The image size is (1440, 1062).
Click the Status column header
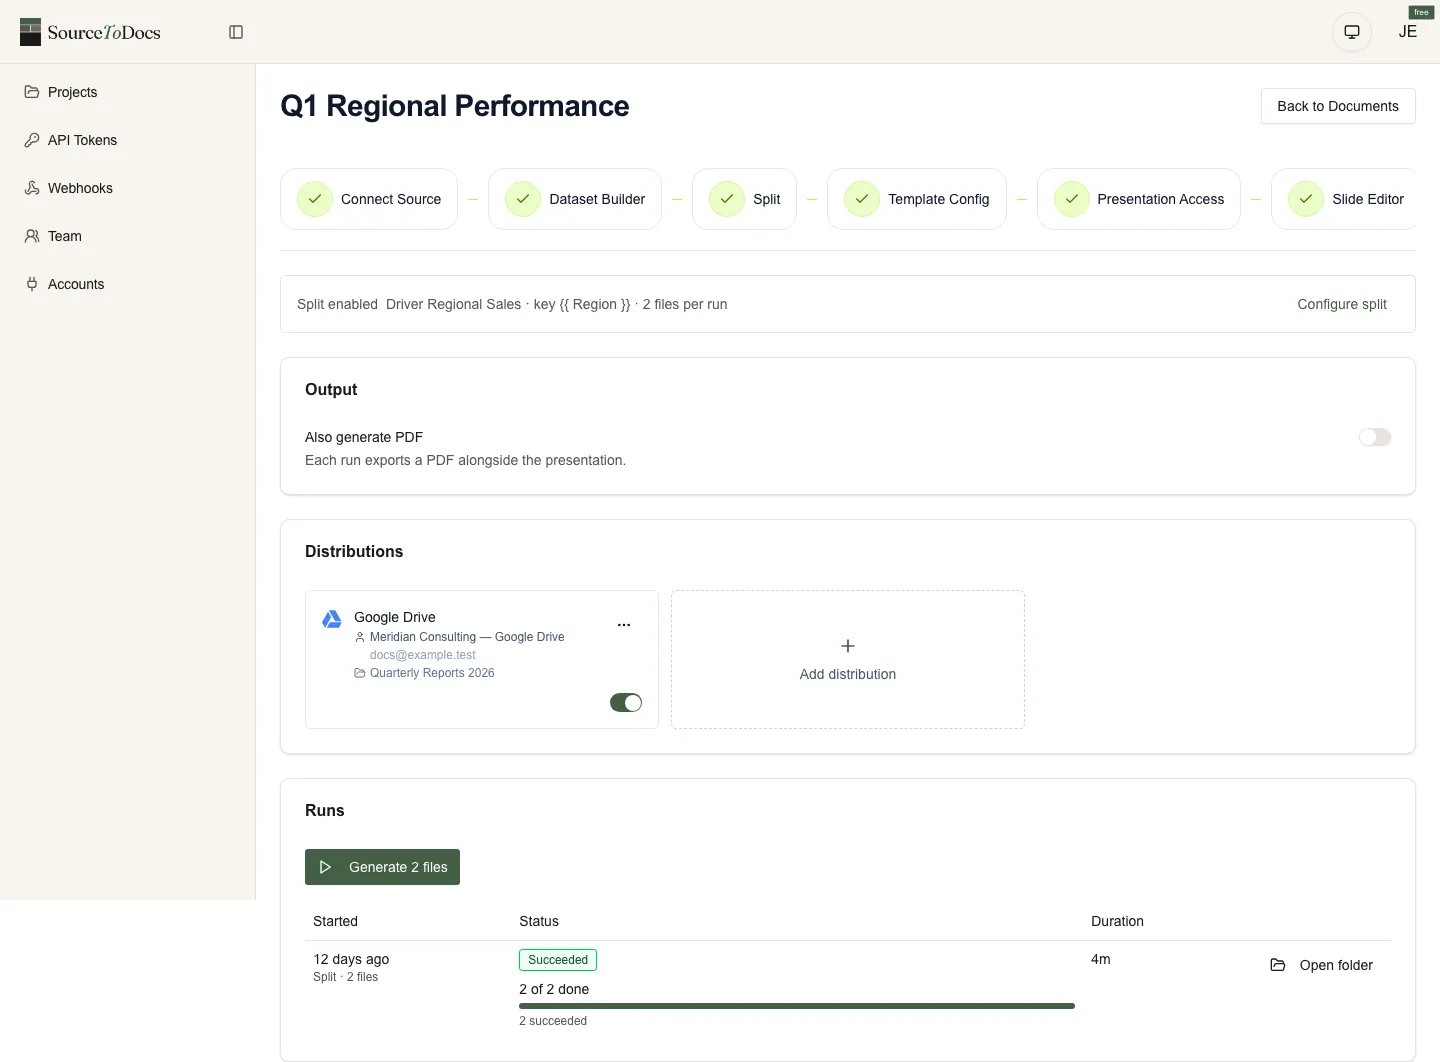point(539,921)
